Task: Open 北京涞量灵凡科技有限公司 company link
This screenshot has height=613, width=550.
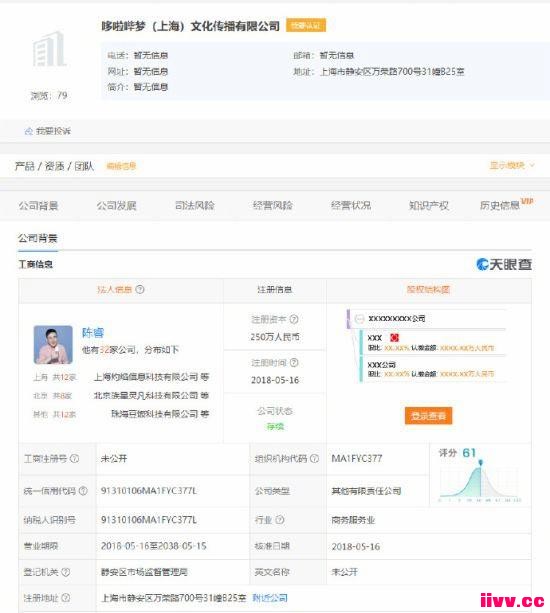Action: (146, 396)
